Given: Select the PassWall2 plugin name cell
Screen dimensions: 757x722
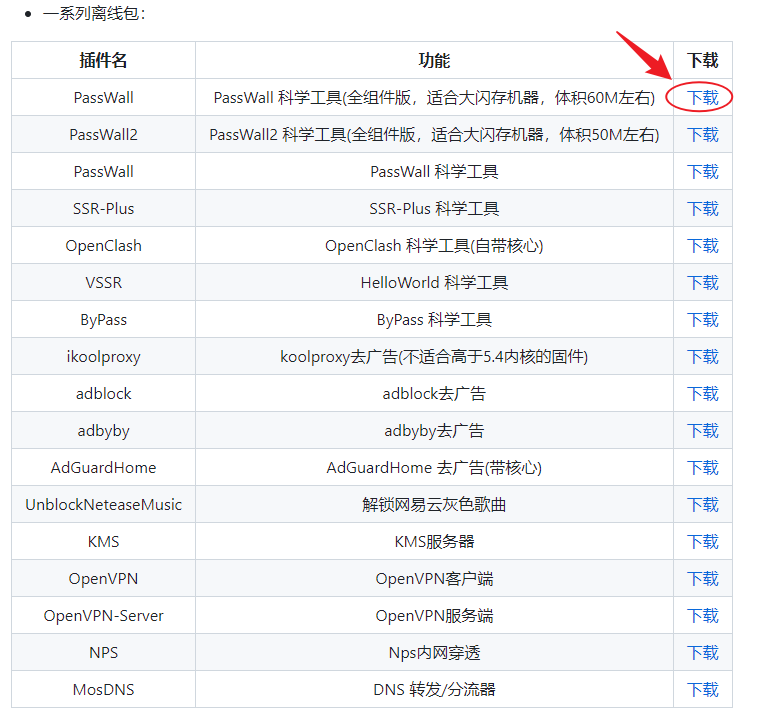Looking at the screenshot, I should (103, 135).
